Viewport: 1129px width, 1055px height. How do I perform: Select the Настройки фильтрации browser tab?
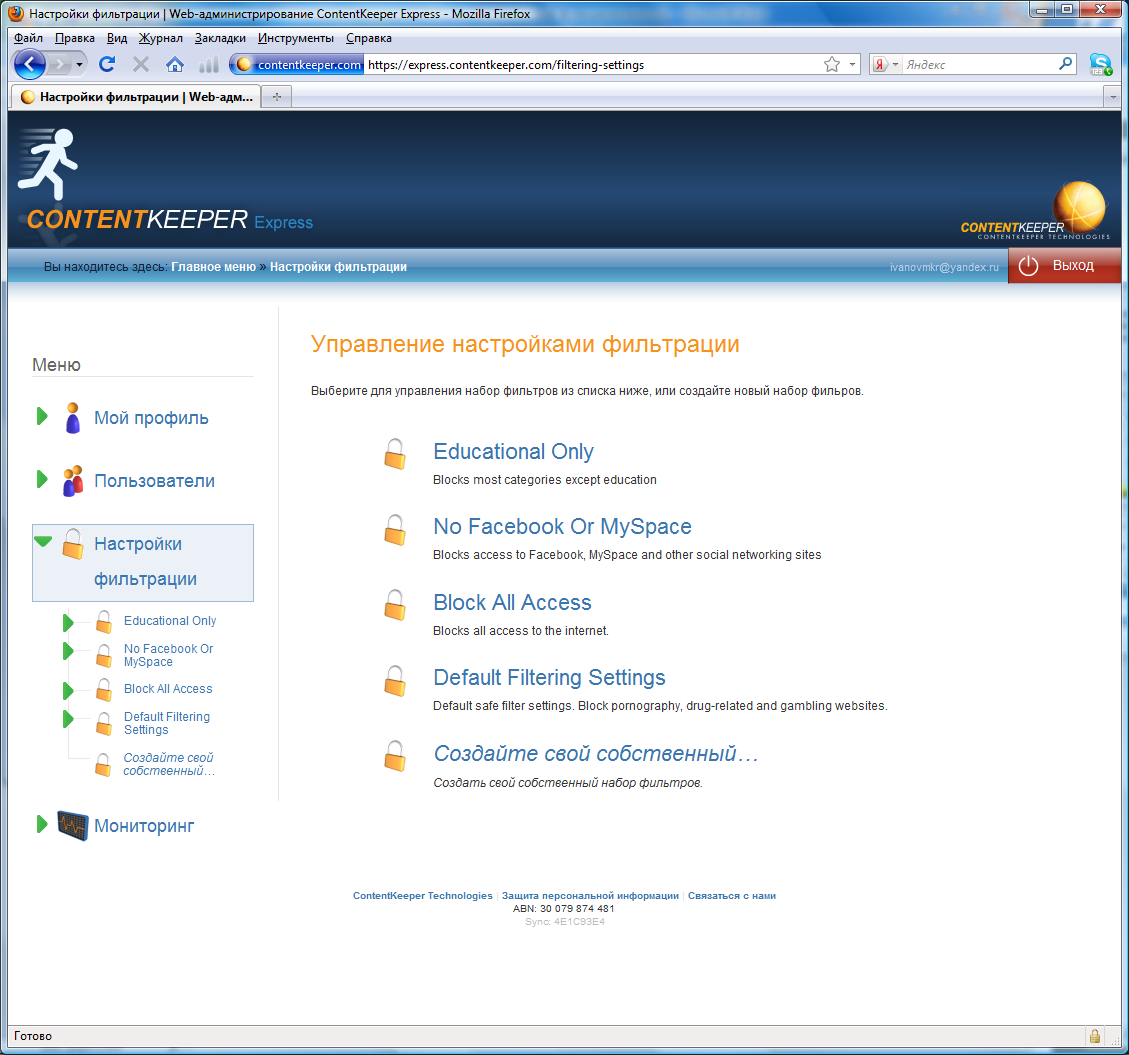tap(136, 96)
